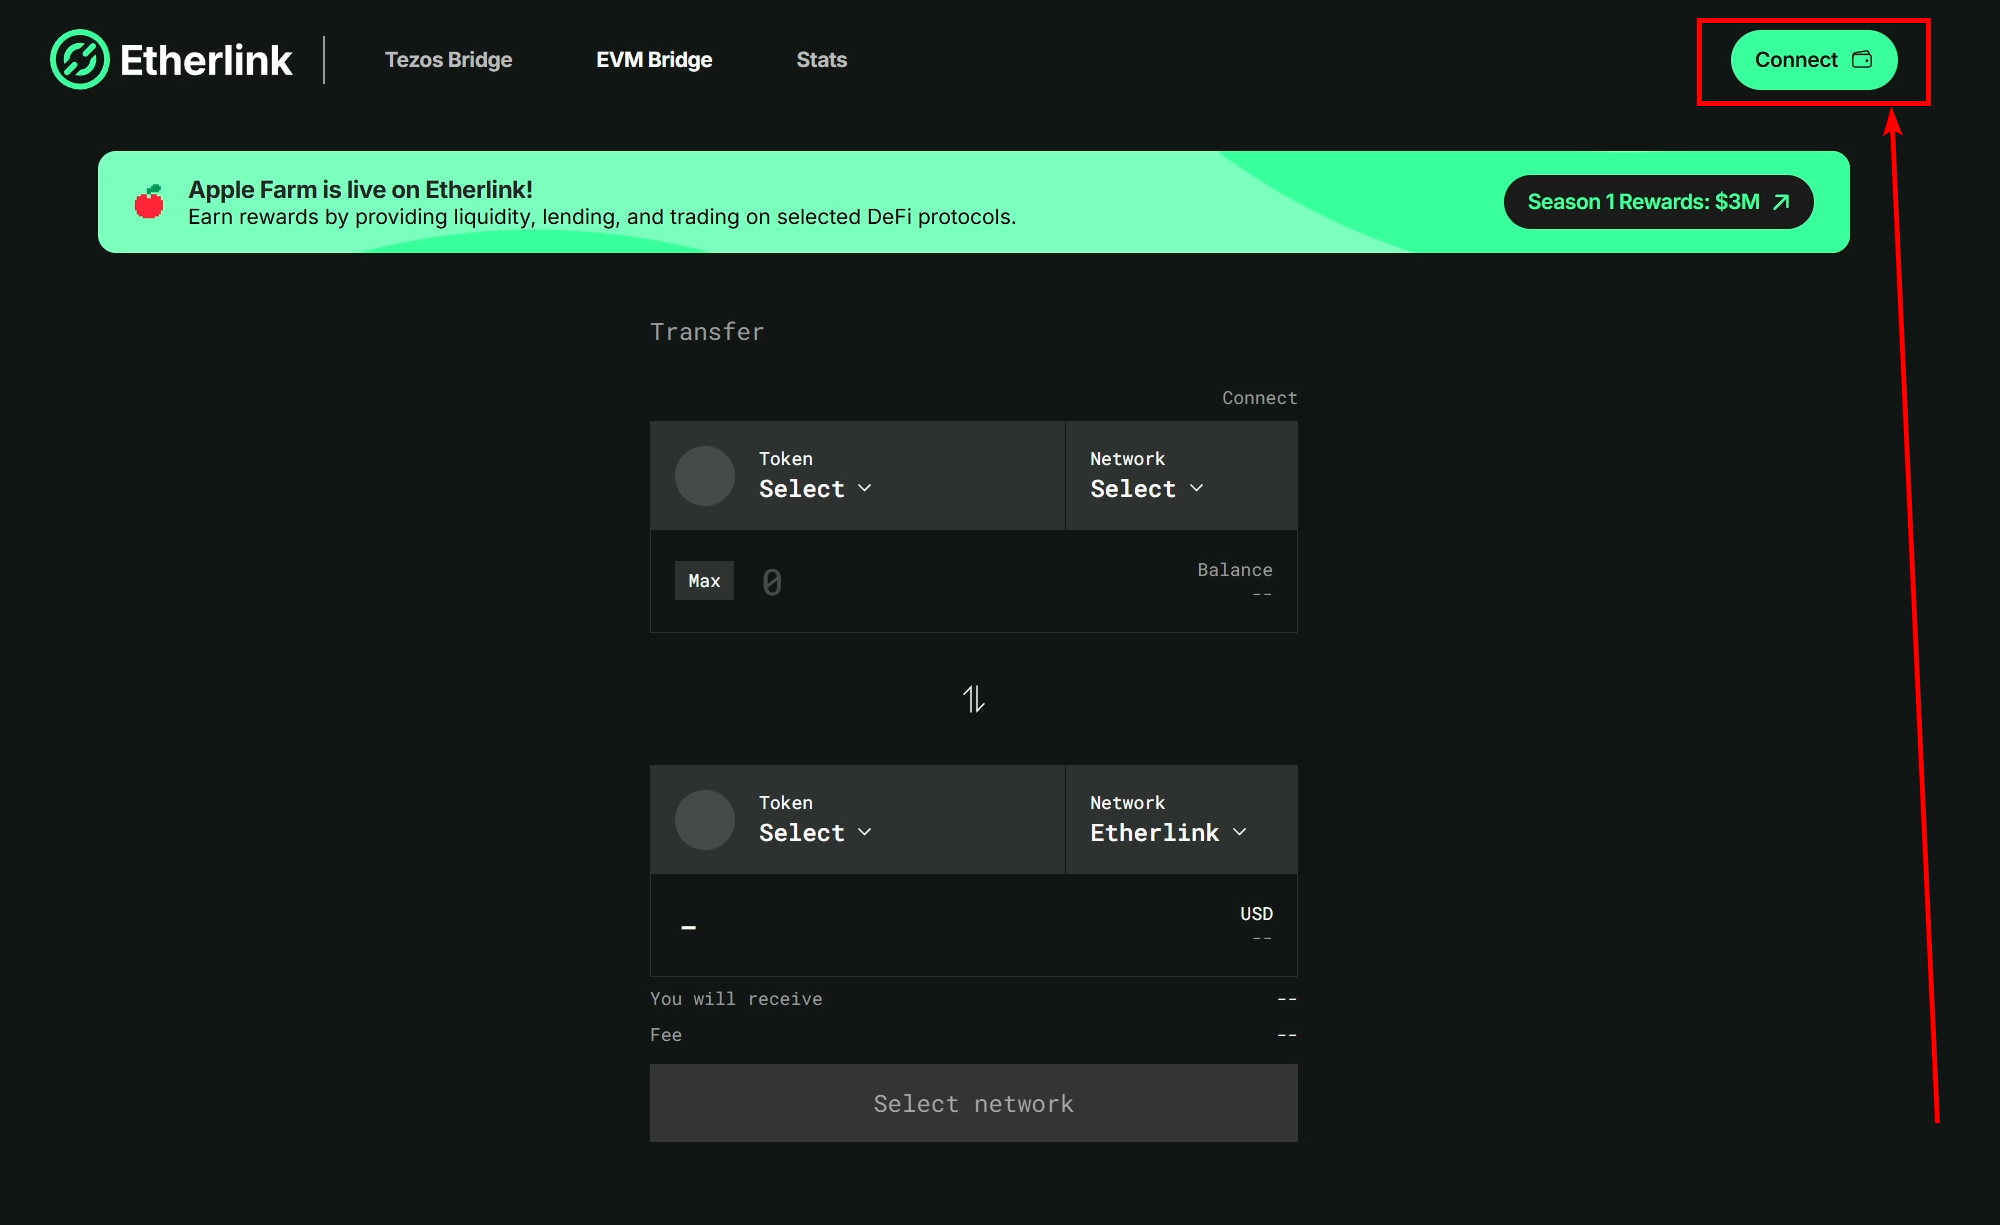The image size is (2000, 1225).
Task: Click the small Connect link above source panel
Action: (1259, 398)
